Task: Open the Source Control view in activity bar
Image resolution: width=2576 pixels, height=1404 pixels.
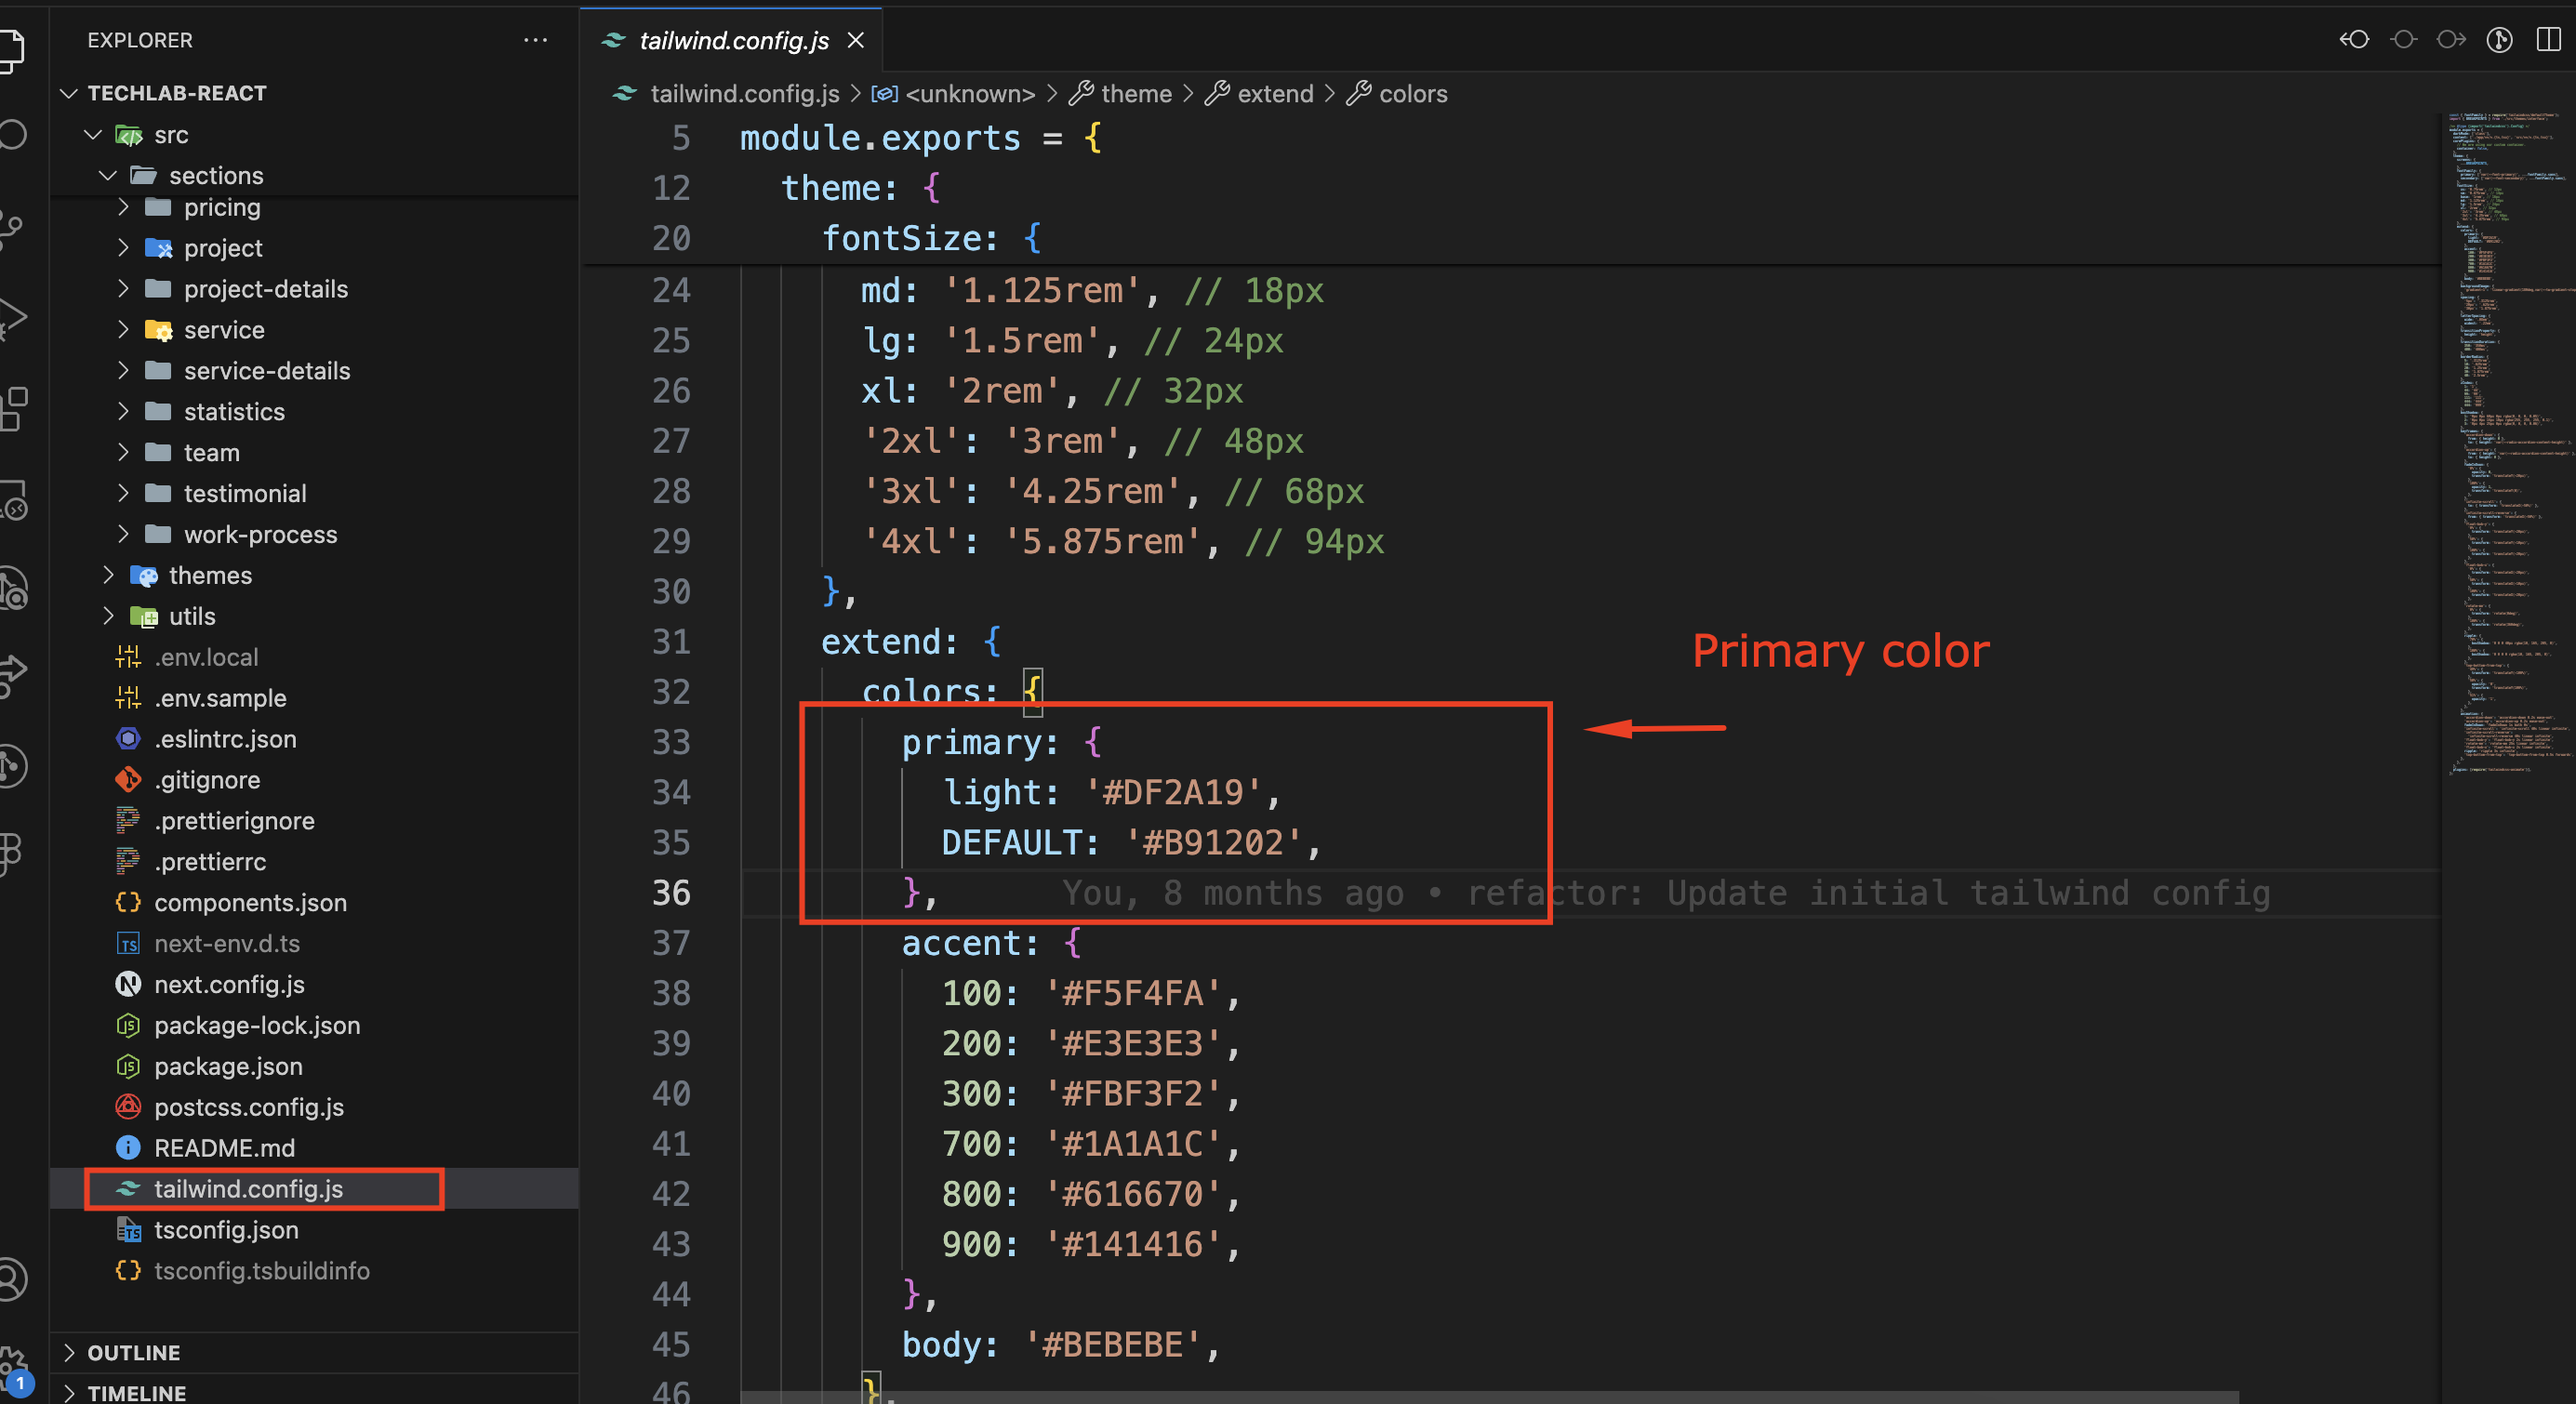Action: (10, 228)
